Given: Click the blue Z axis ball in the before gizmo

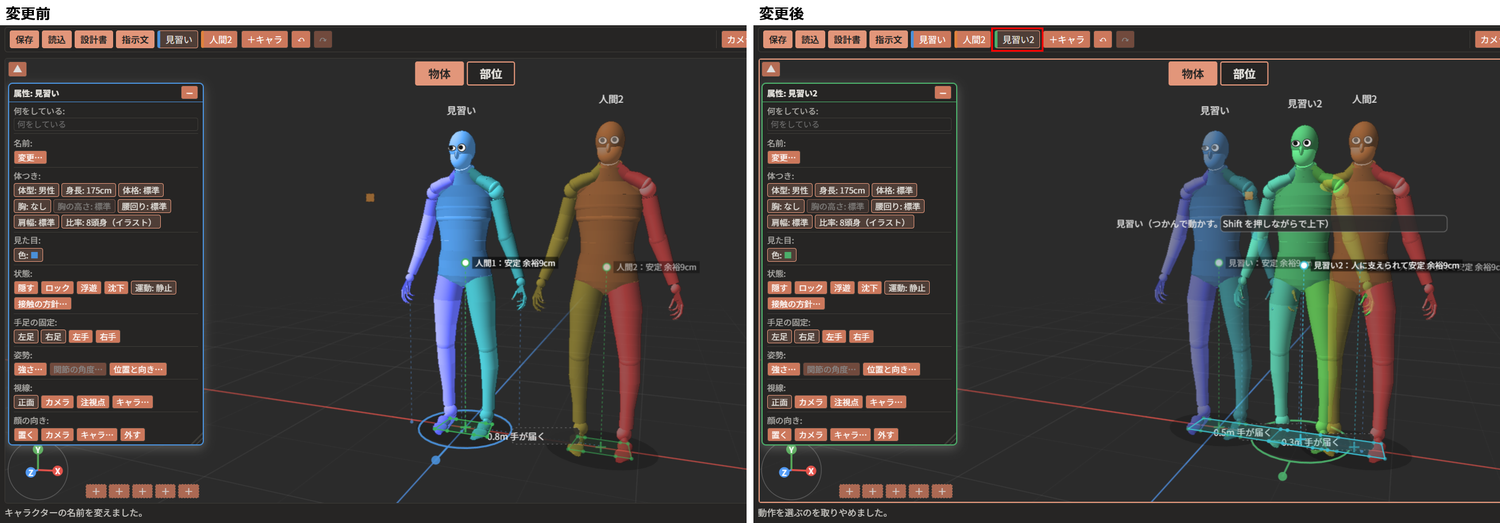Looking at the screenshot, I should [x=31, y=472].
